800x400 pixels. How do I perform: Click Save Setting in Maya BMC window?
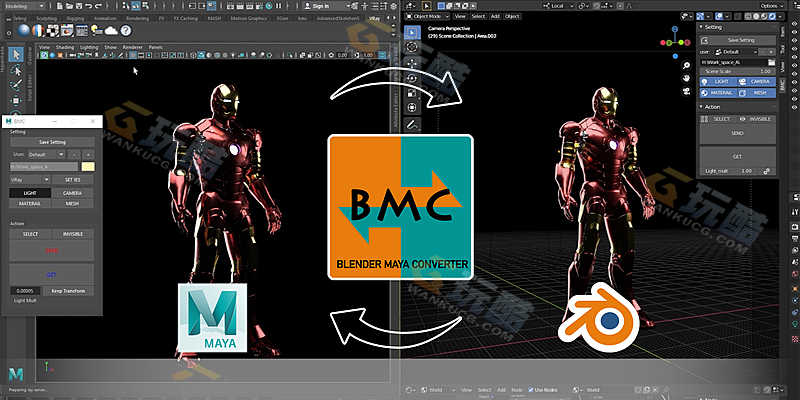click(x=52, y=142)
